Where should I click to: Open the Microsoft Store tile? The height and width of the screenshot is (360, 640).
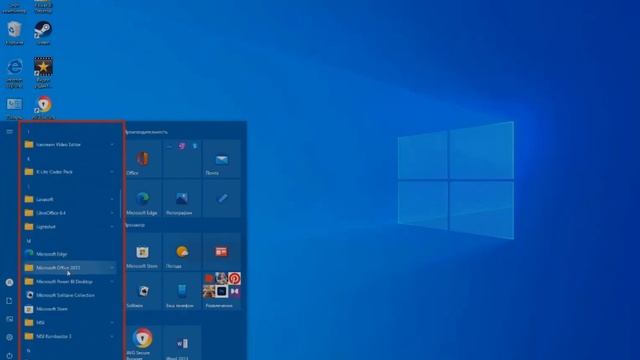click(144, 251)
